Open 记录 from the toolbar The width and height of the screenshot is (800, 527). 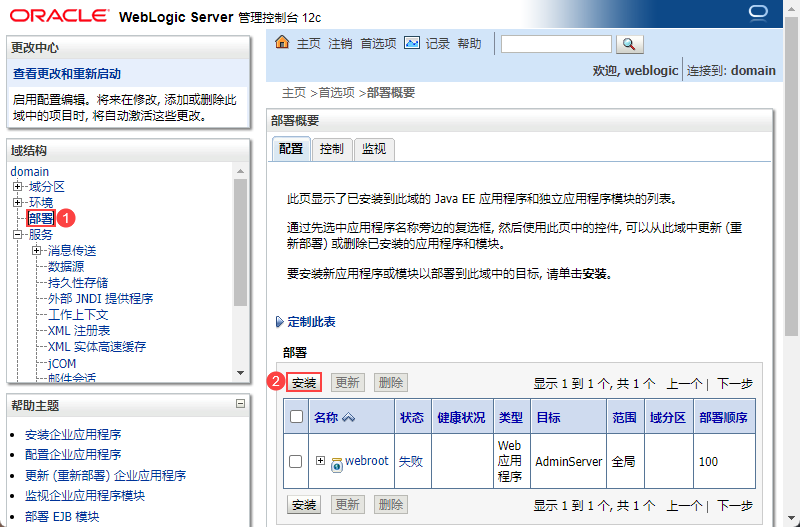click(x=438, y=43)
